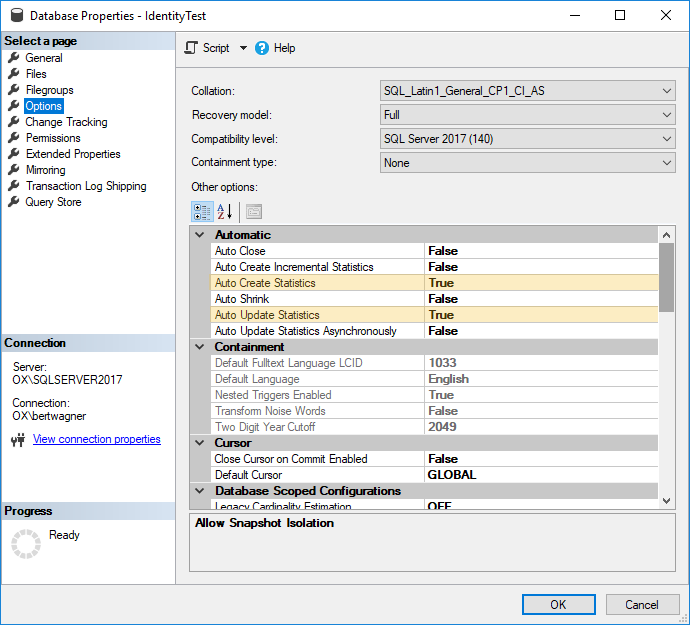The height and width of the screenshot is (625, 690).
Task: Click the connection plug icon
Action: click(18, 440)
